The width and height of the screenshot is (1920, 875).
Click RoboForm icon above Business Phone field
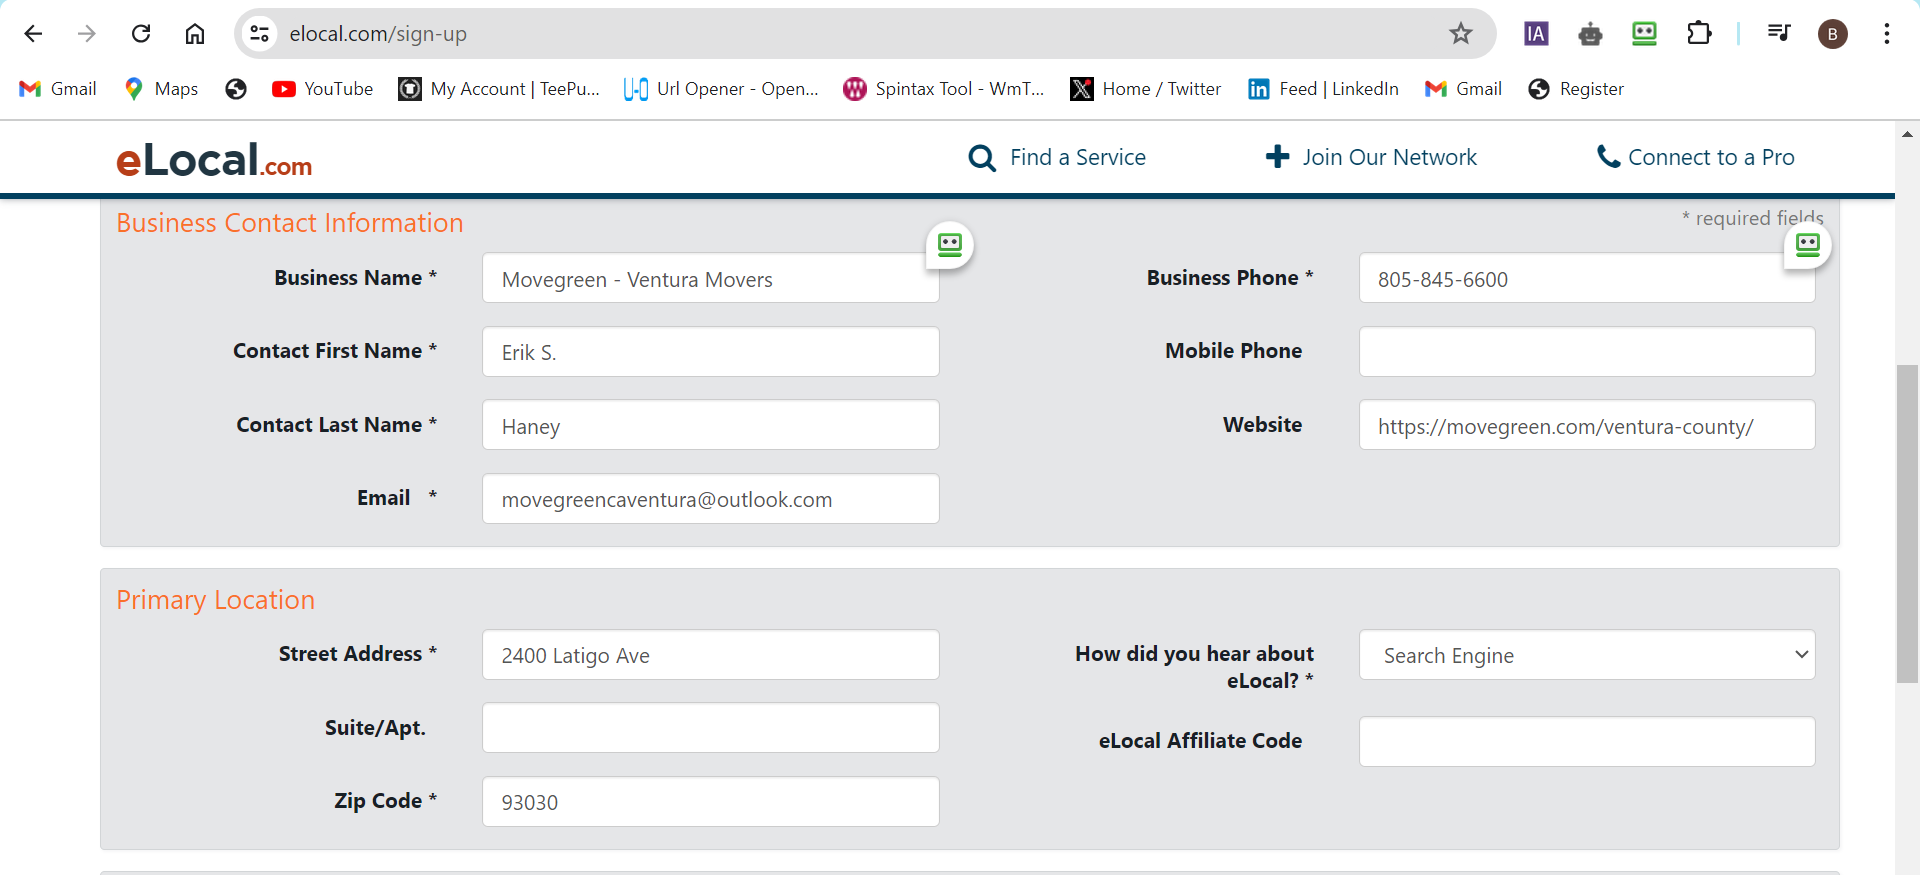pos(1808,245)
